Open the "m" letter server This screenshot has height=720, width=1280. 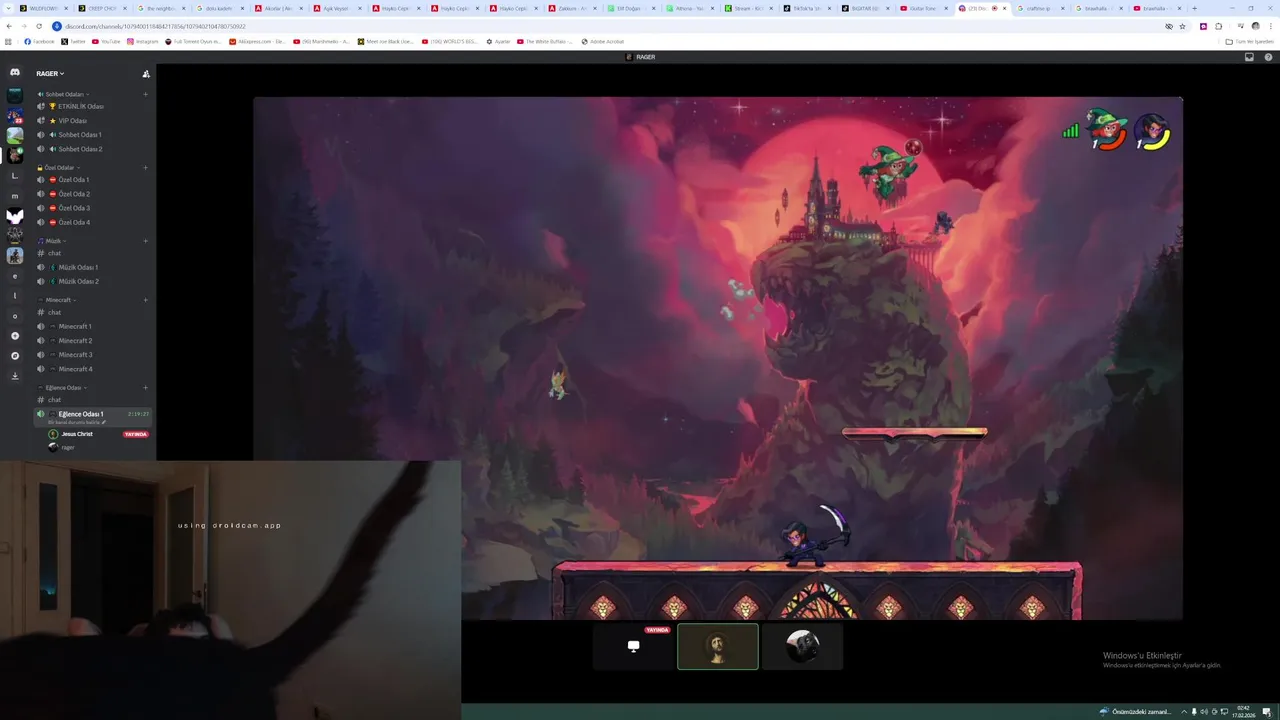pos(15,196)
